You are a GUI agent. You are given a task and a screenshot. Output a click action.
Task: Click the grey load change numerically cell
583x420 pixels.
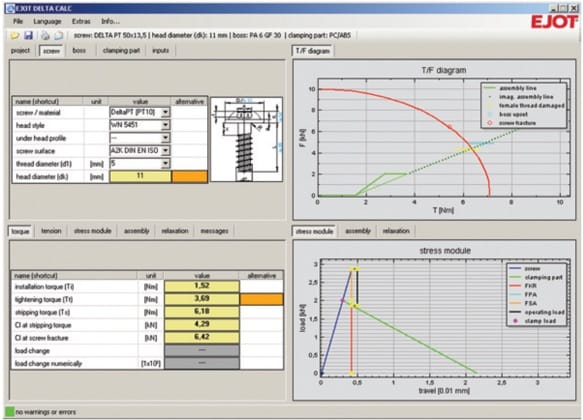pyautogui.click(x=202, y=363)
